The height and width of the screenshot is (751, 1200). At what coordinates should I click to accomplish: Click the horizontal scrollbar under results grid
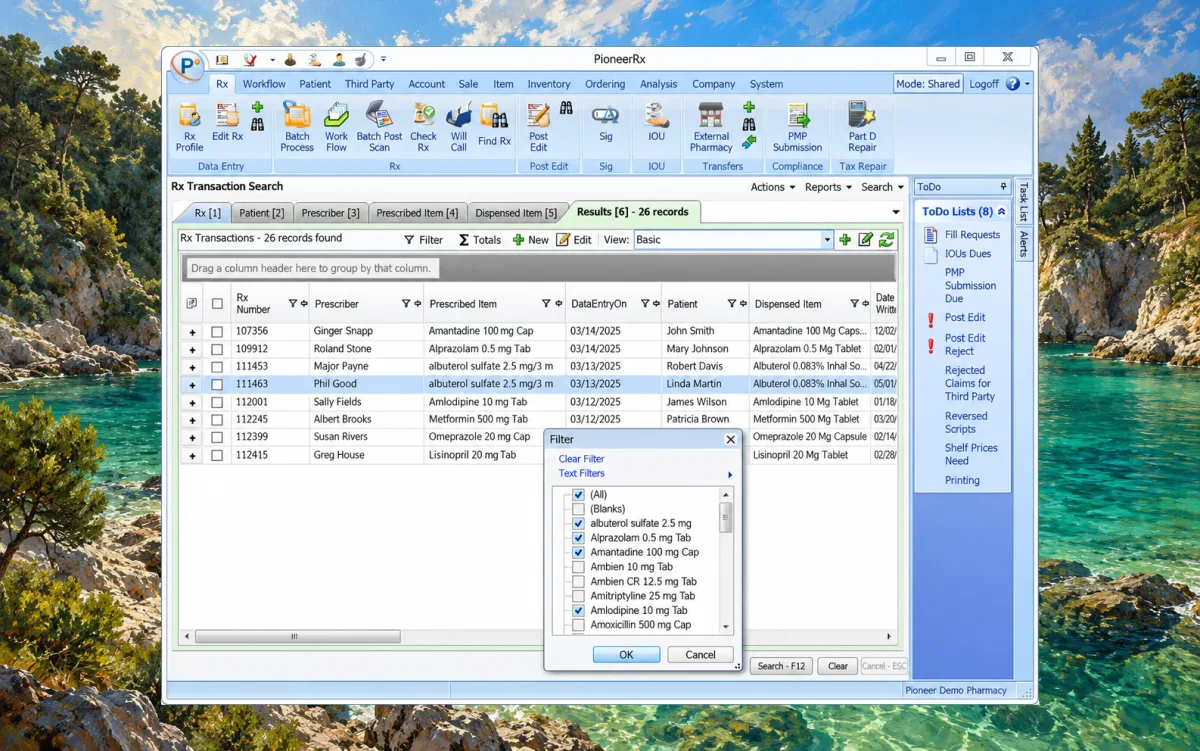coord(297,636)
